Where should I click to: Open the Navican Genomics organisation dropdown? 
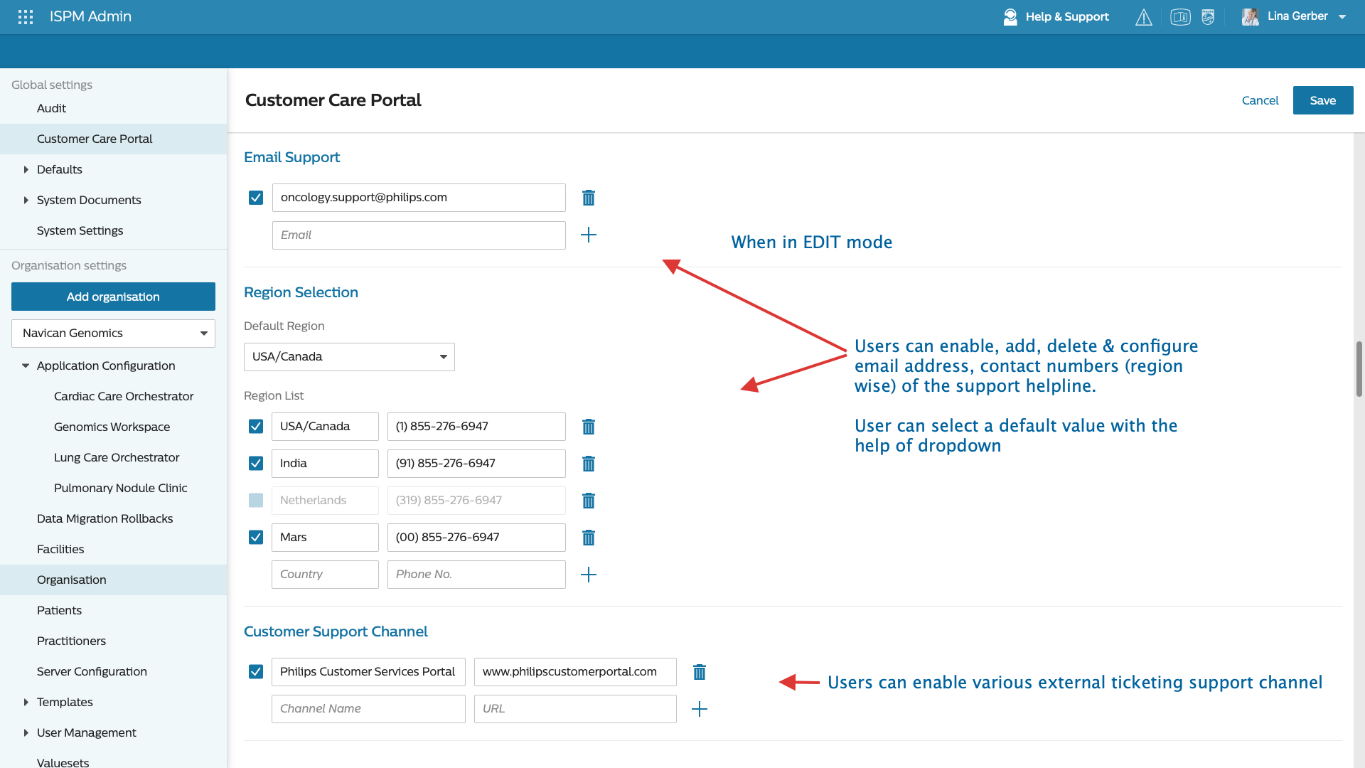point(113,333)
